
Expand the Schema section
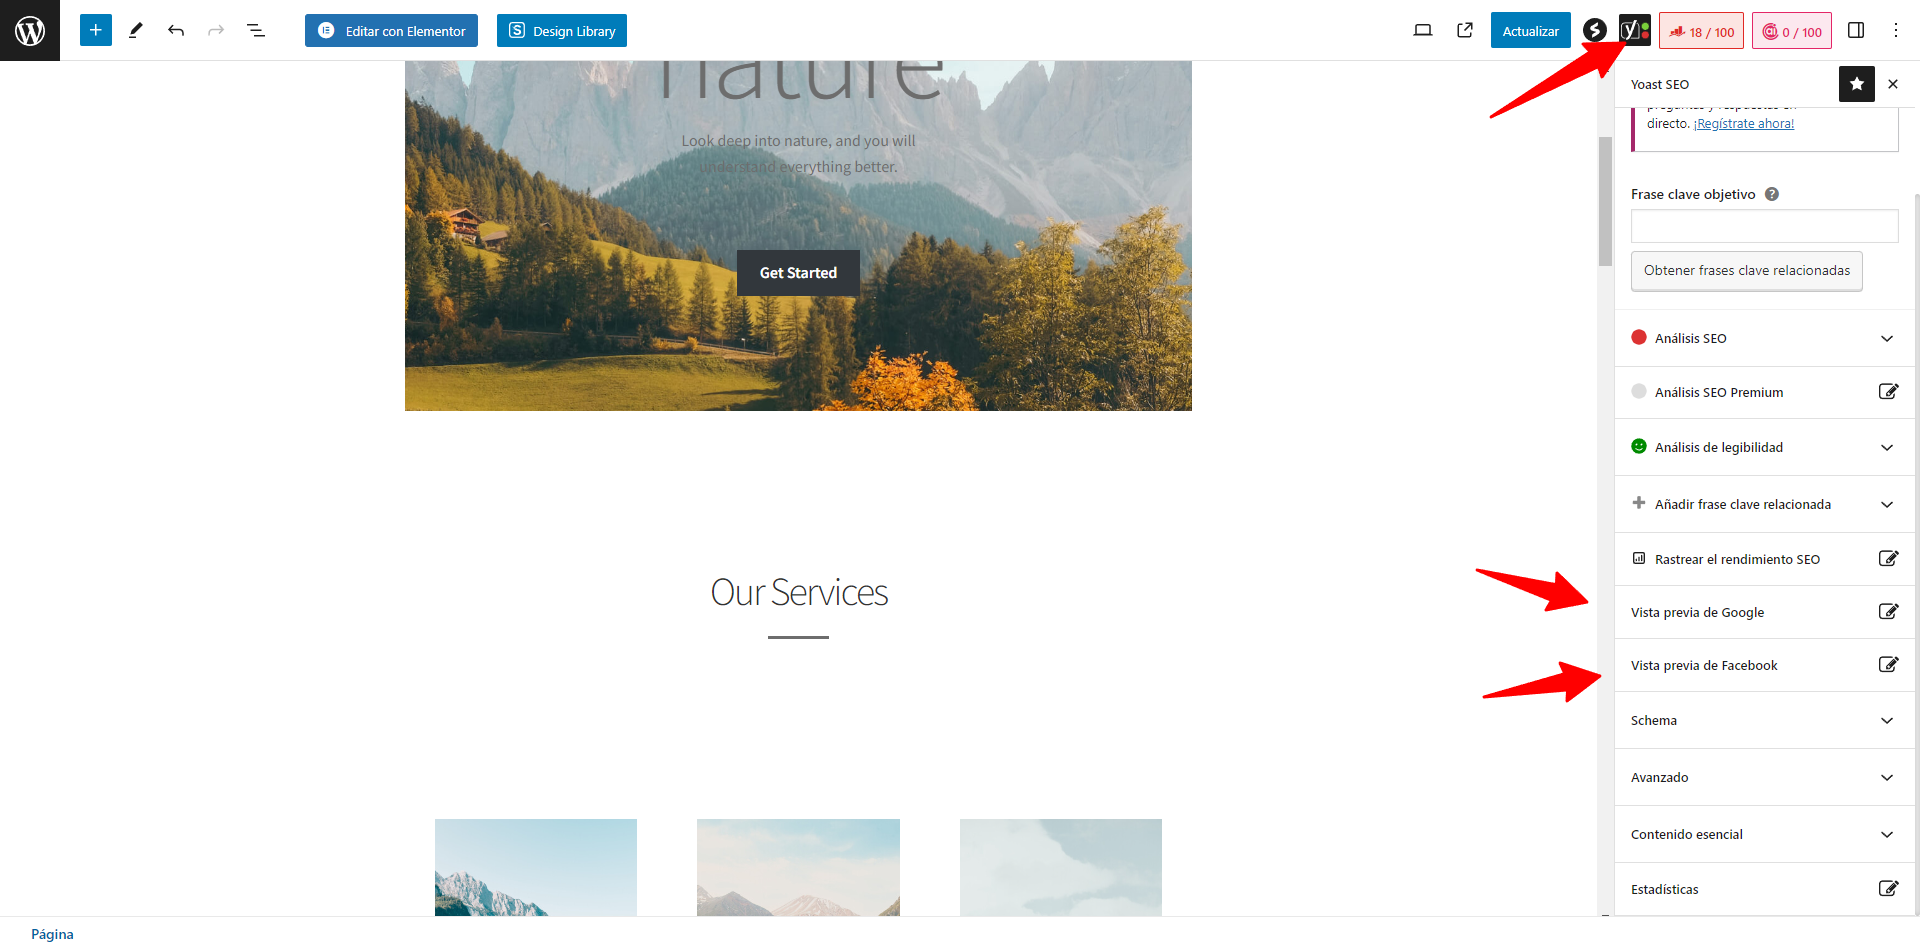(1765, 720)
